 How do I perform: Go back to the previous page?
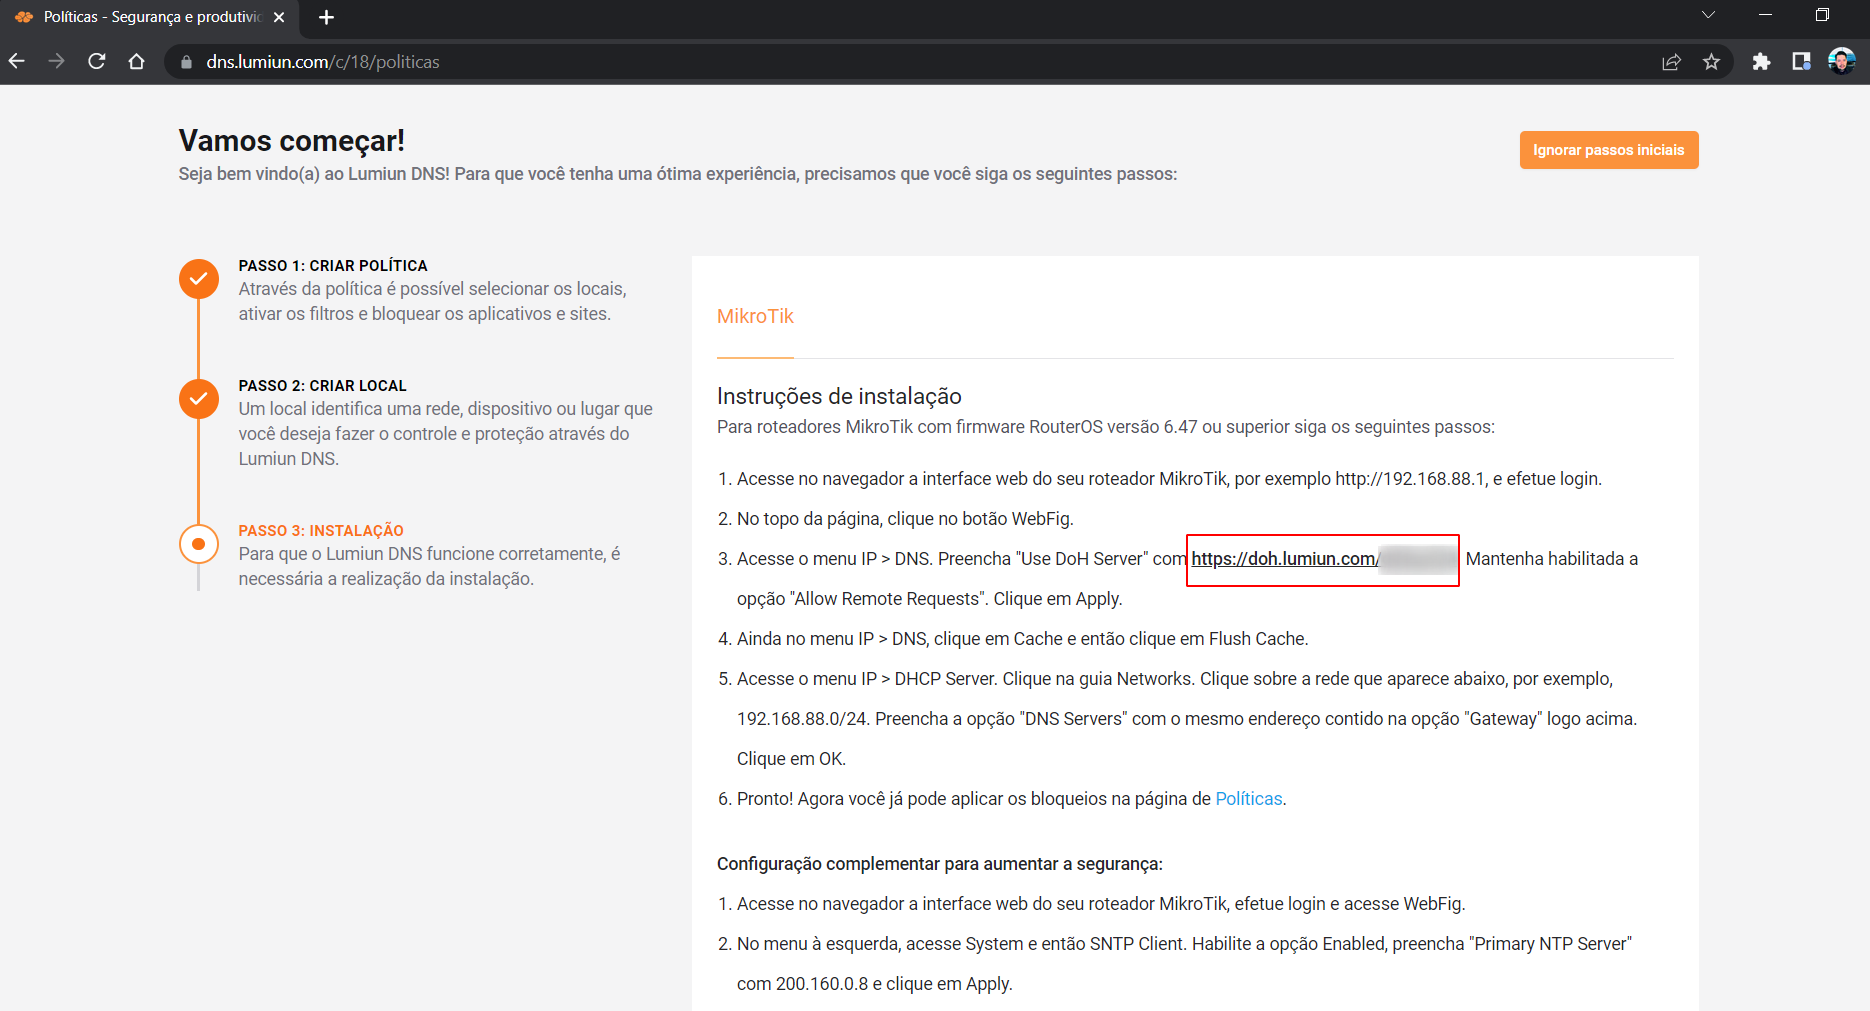pos(17,61)
